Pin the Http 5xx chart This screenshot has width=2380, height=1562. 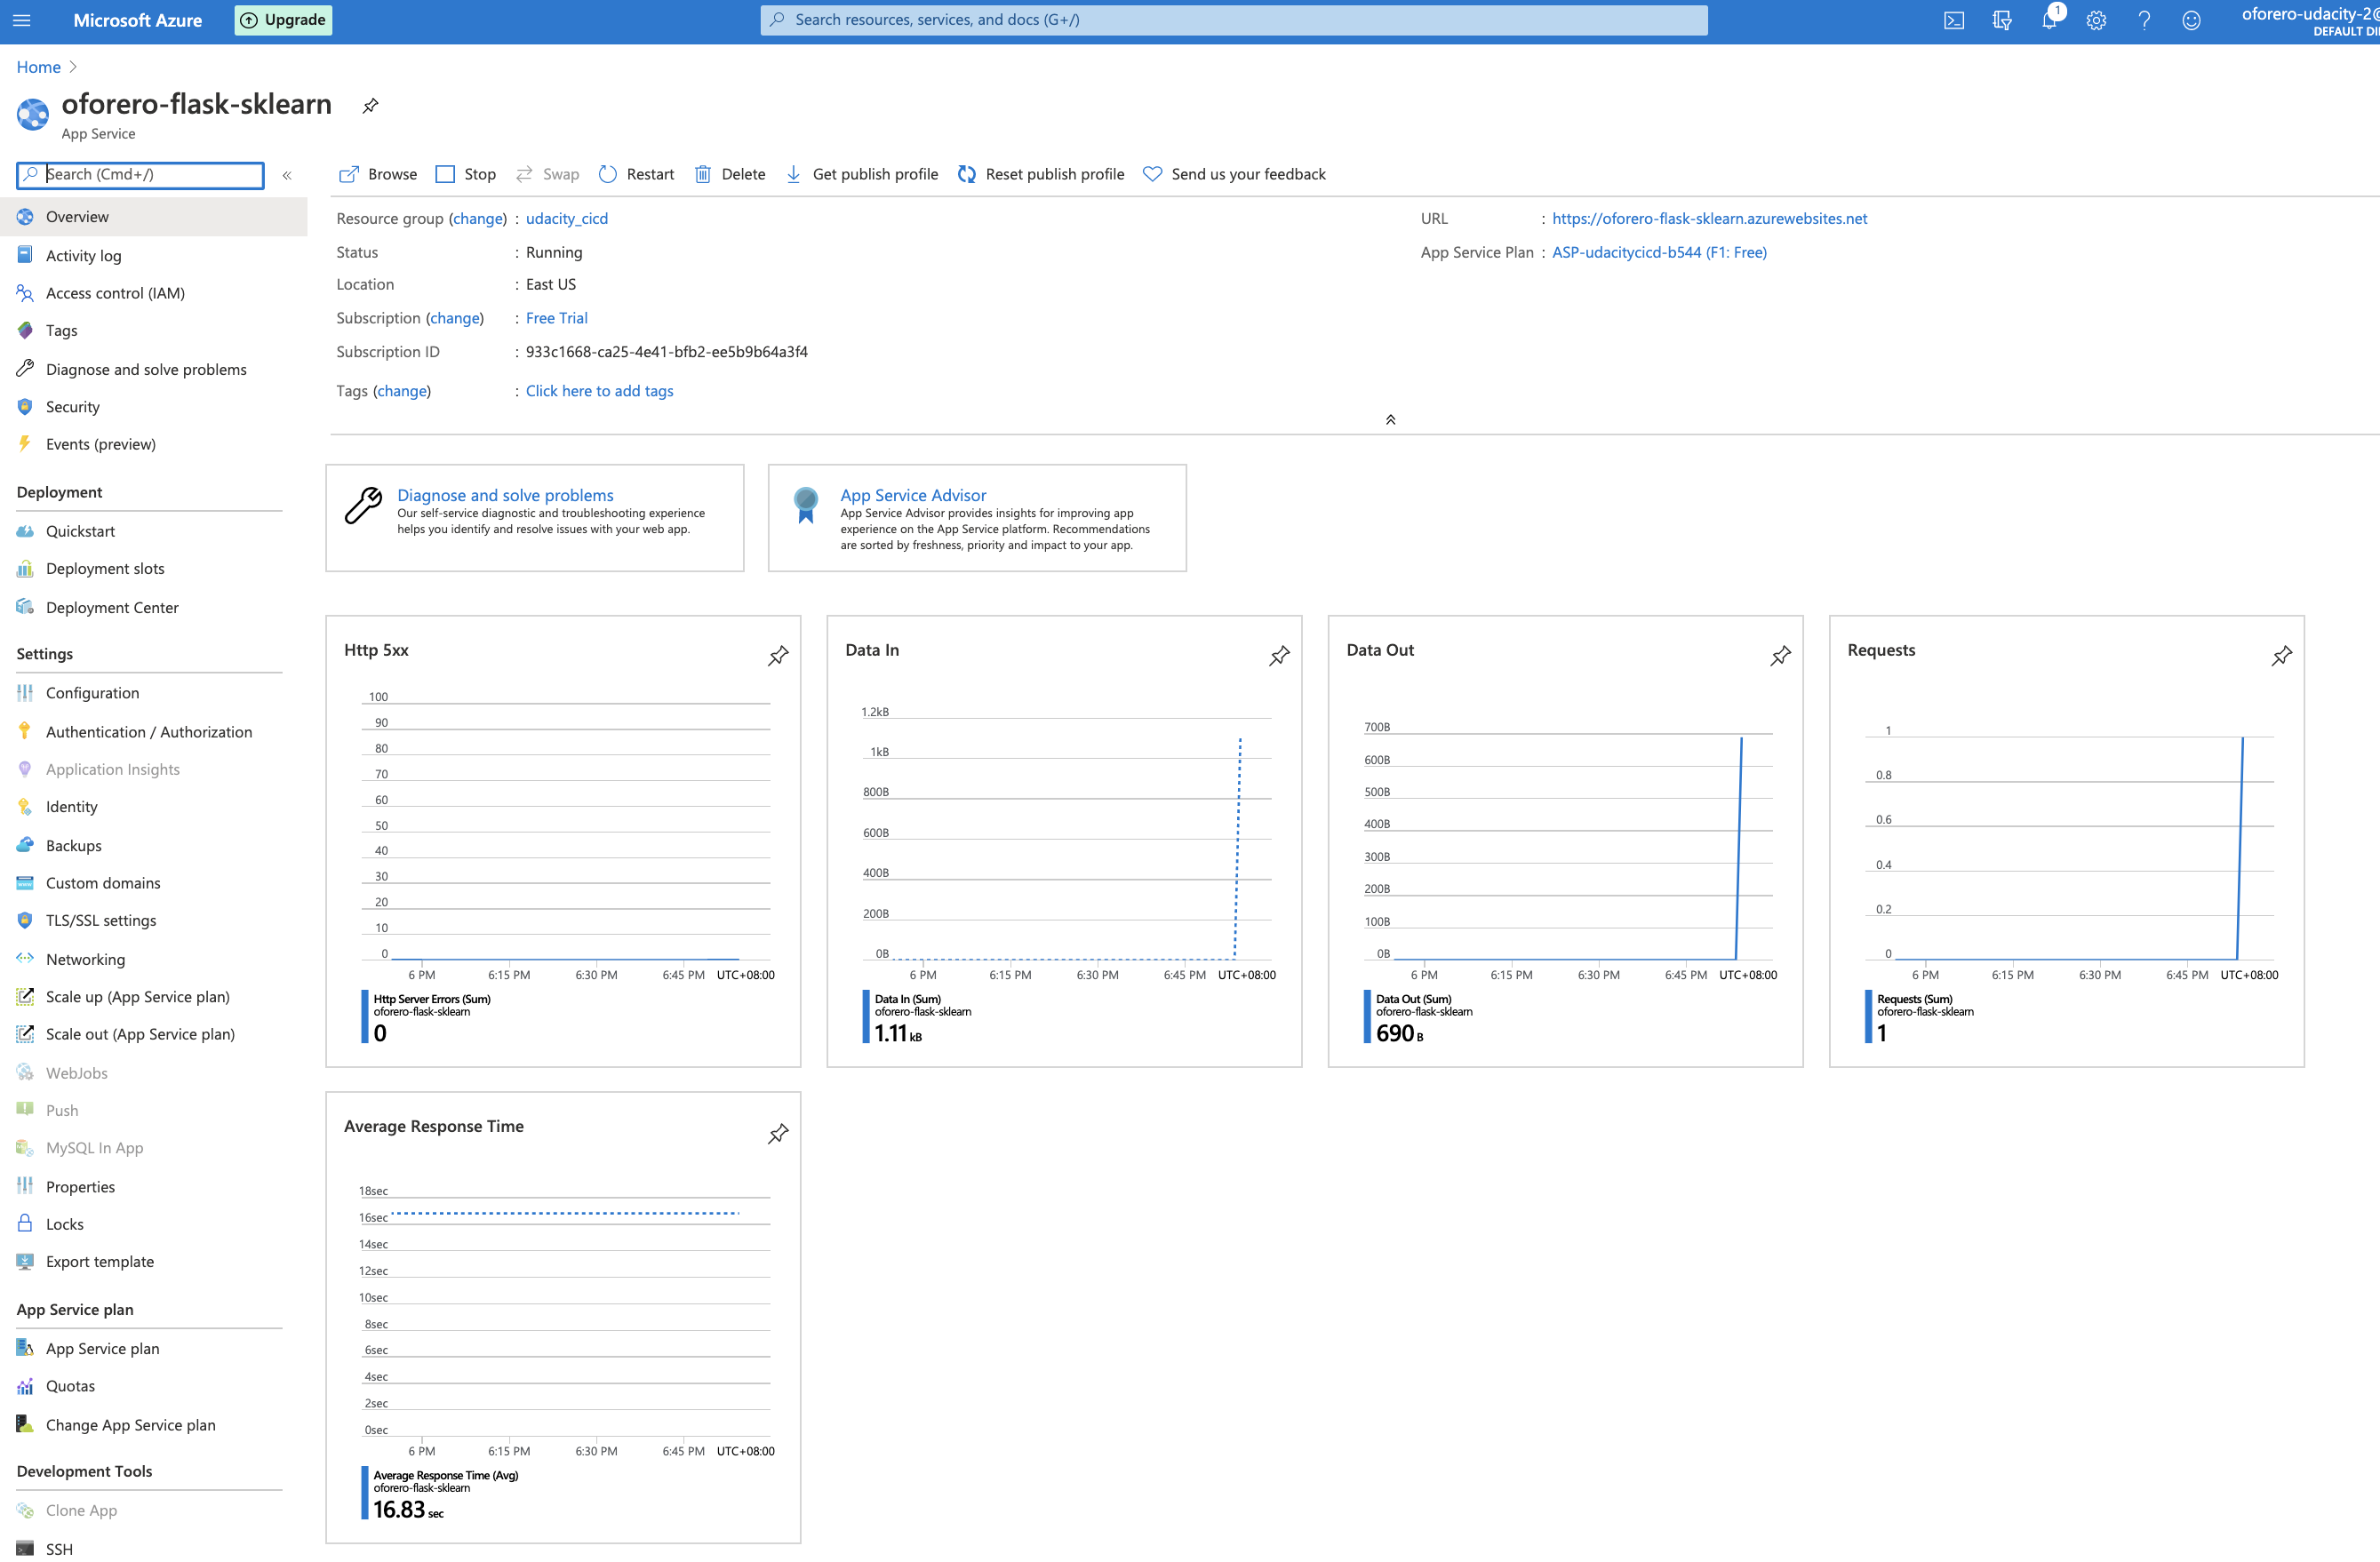778,656
